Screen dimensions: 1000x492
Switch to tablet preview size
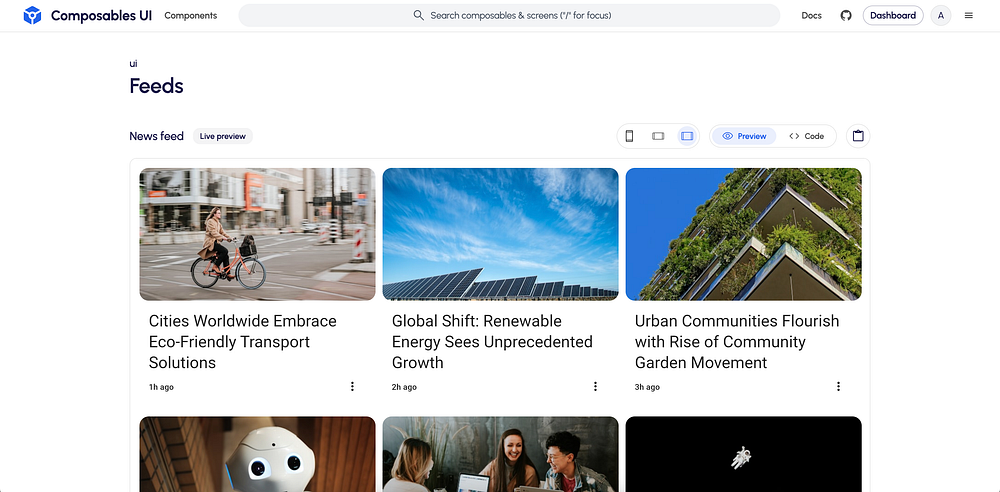click(x=658, y=136)
